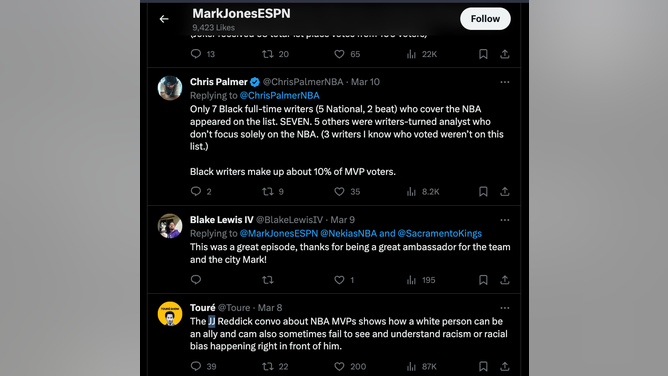Retweet Chris Palmer's tweet with 9 retweets
668x376 pixels.
(268, 192)
